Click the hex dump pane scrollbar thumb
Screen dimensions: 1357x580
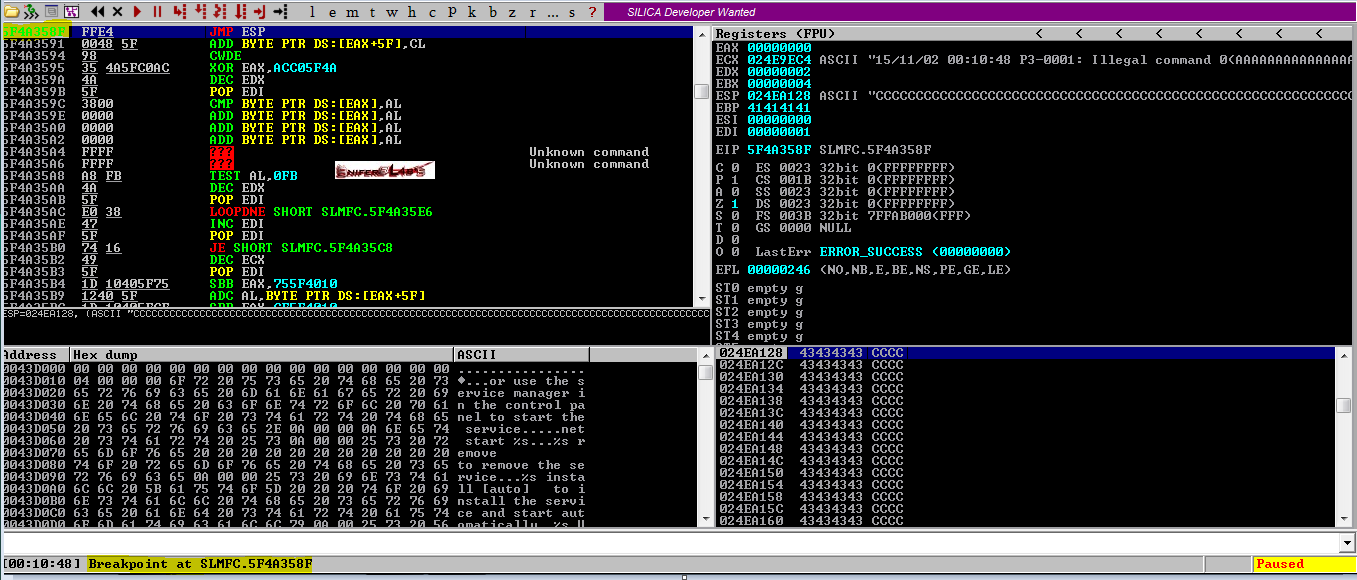(x=704, y=373)
